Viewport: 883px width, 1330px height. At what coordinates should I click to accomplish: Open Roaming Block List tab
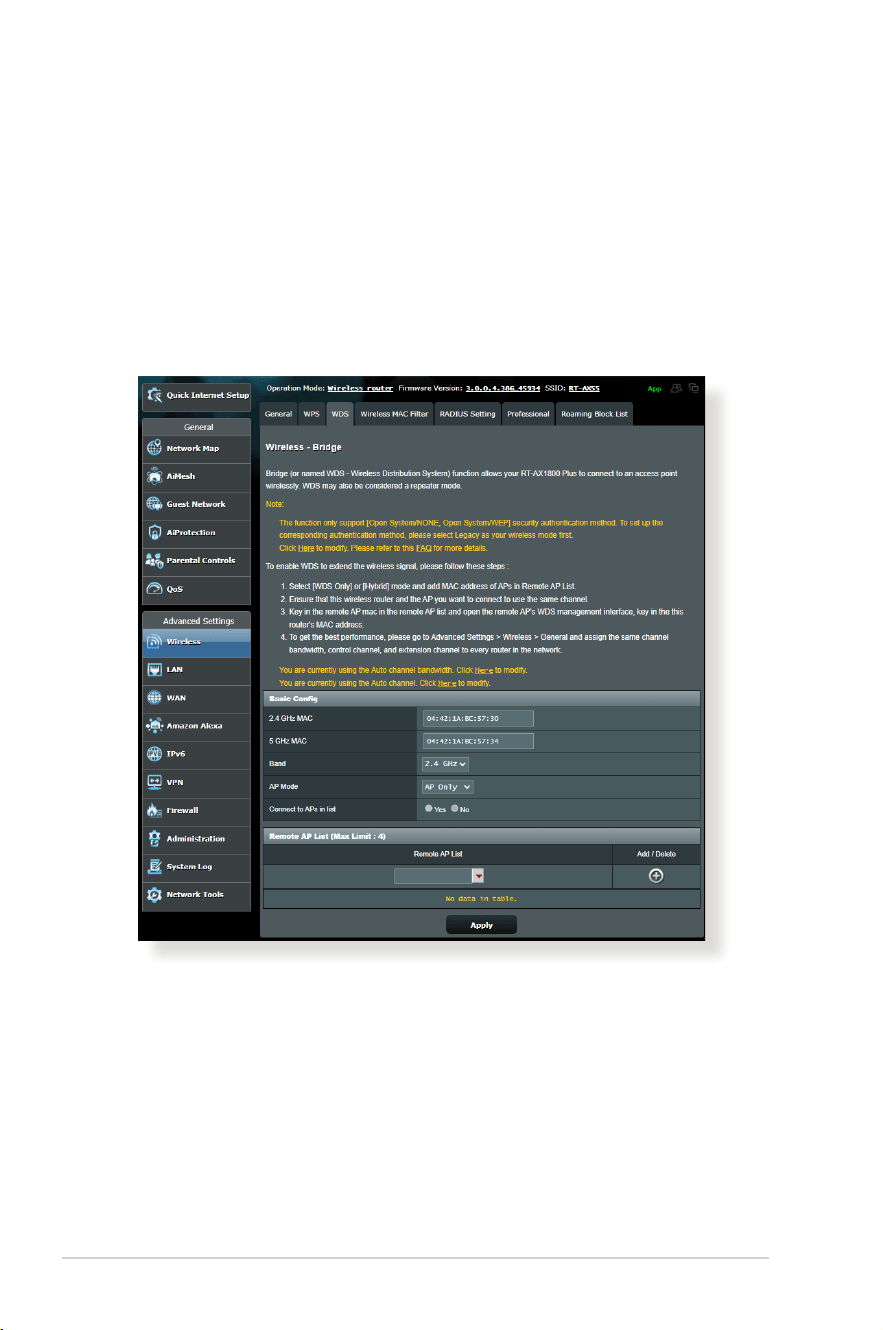(594, 414)
